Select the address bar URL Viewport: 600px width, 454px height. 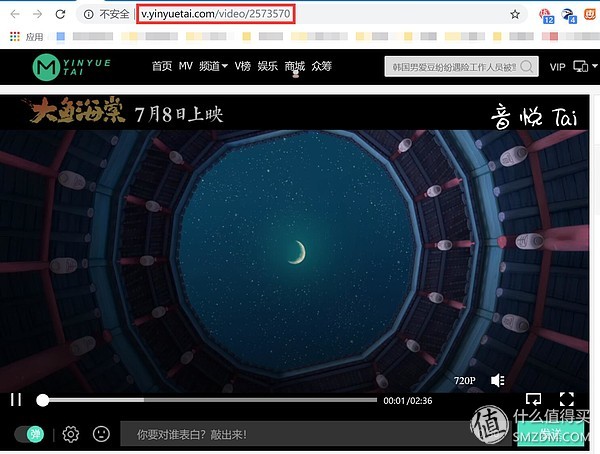tap(216, 14)
